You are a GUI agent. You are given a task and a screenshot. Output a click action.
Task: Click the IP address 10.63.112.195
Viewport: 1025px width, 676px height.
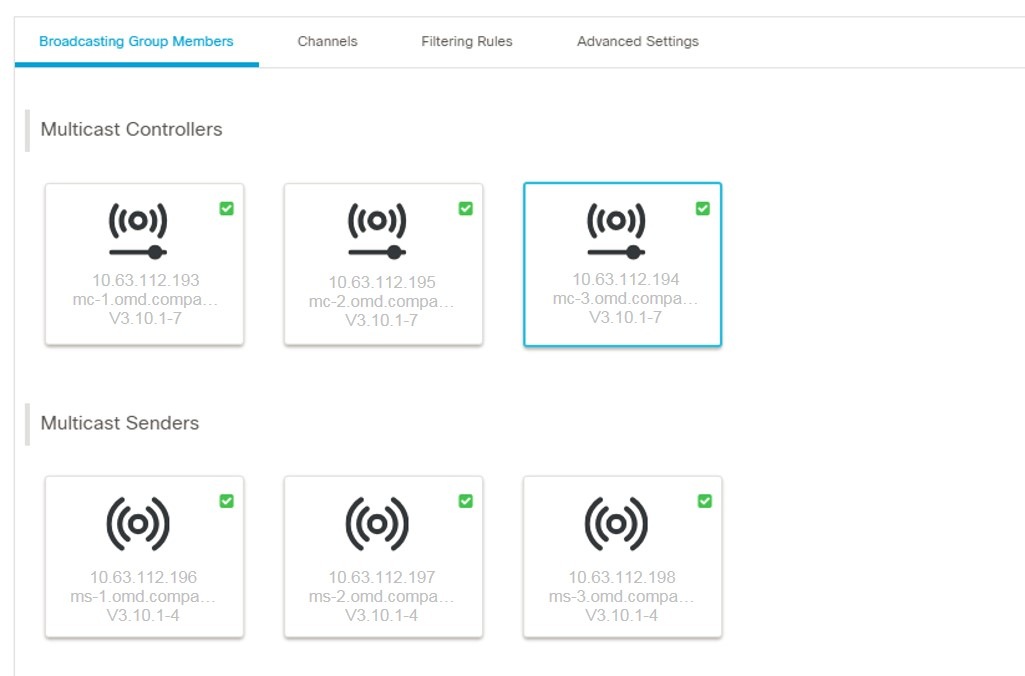coord(382,282)
